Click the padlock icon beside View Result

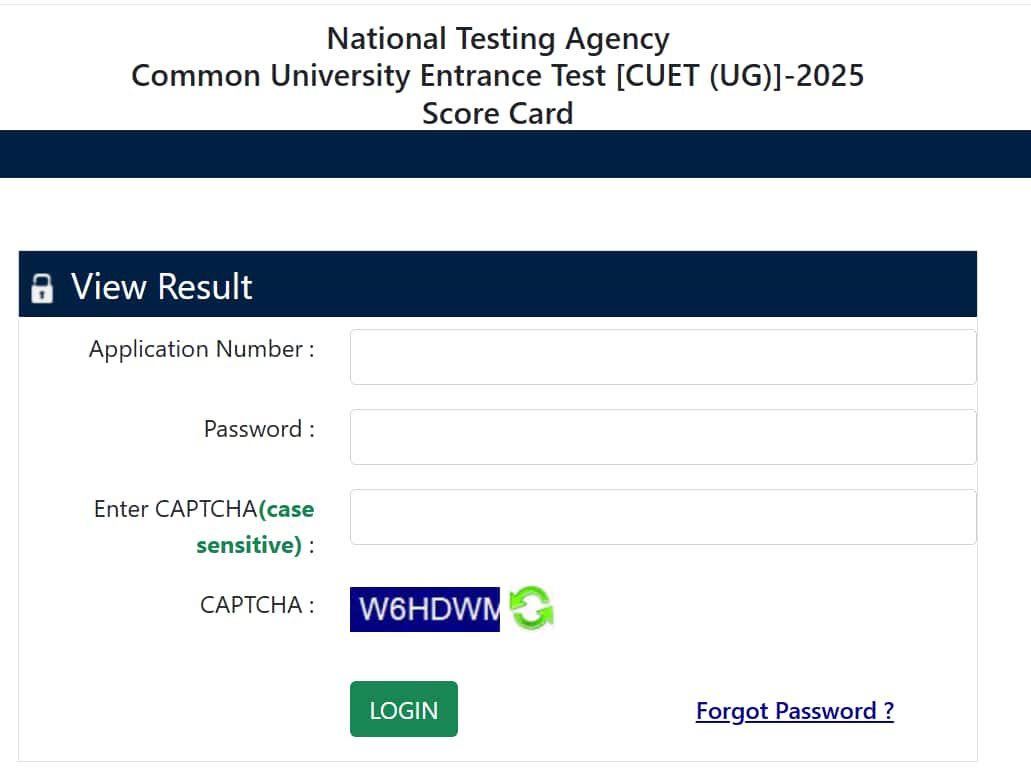pyautogui.click(x=42, y=287)
